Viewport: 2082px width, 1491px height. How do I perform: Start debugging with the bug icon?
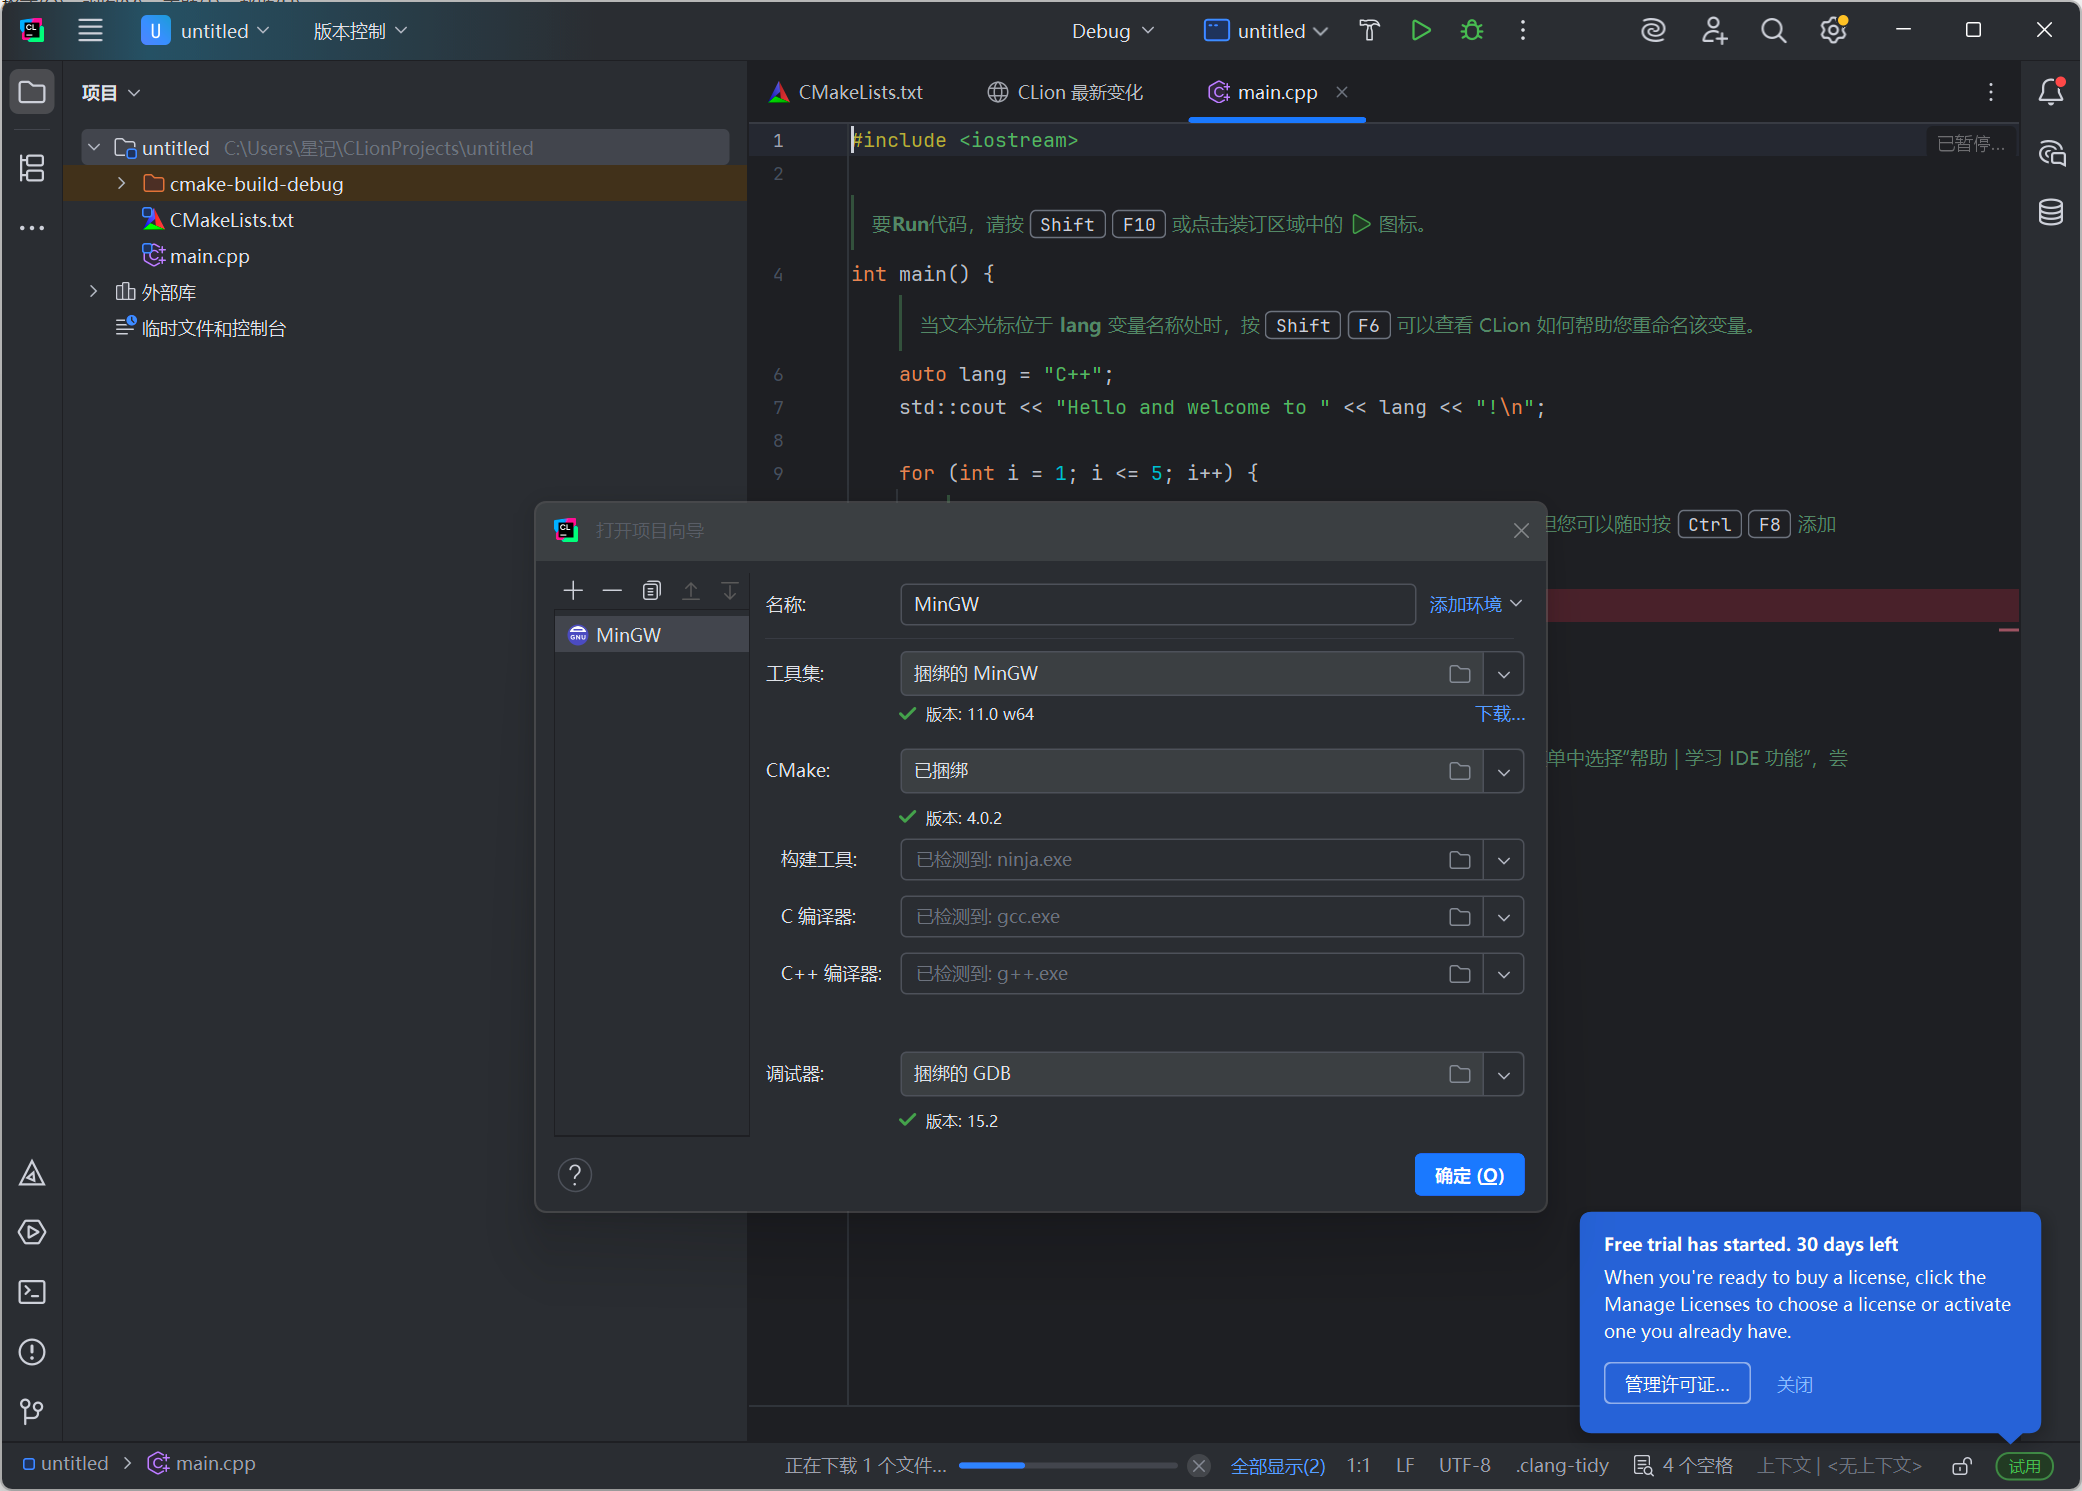click(1472, 31)
